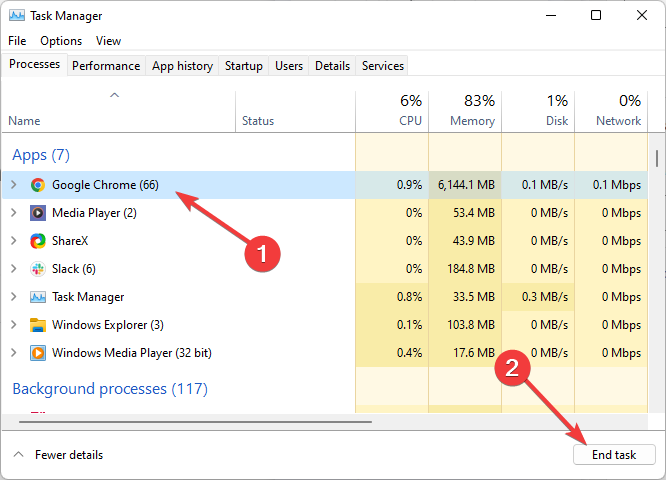Screen dimensions: 666x480
Task: Click the 53.4 MB memory cell
Action: coord(465,213)
